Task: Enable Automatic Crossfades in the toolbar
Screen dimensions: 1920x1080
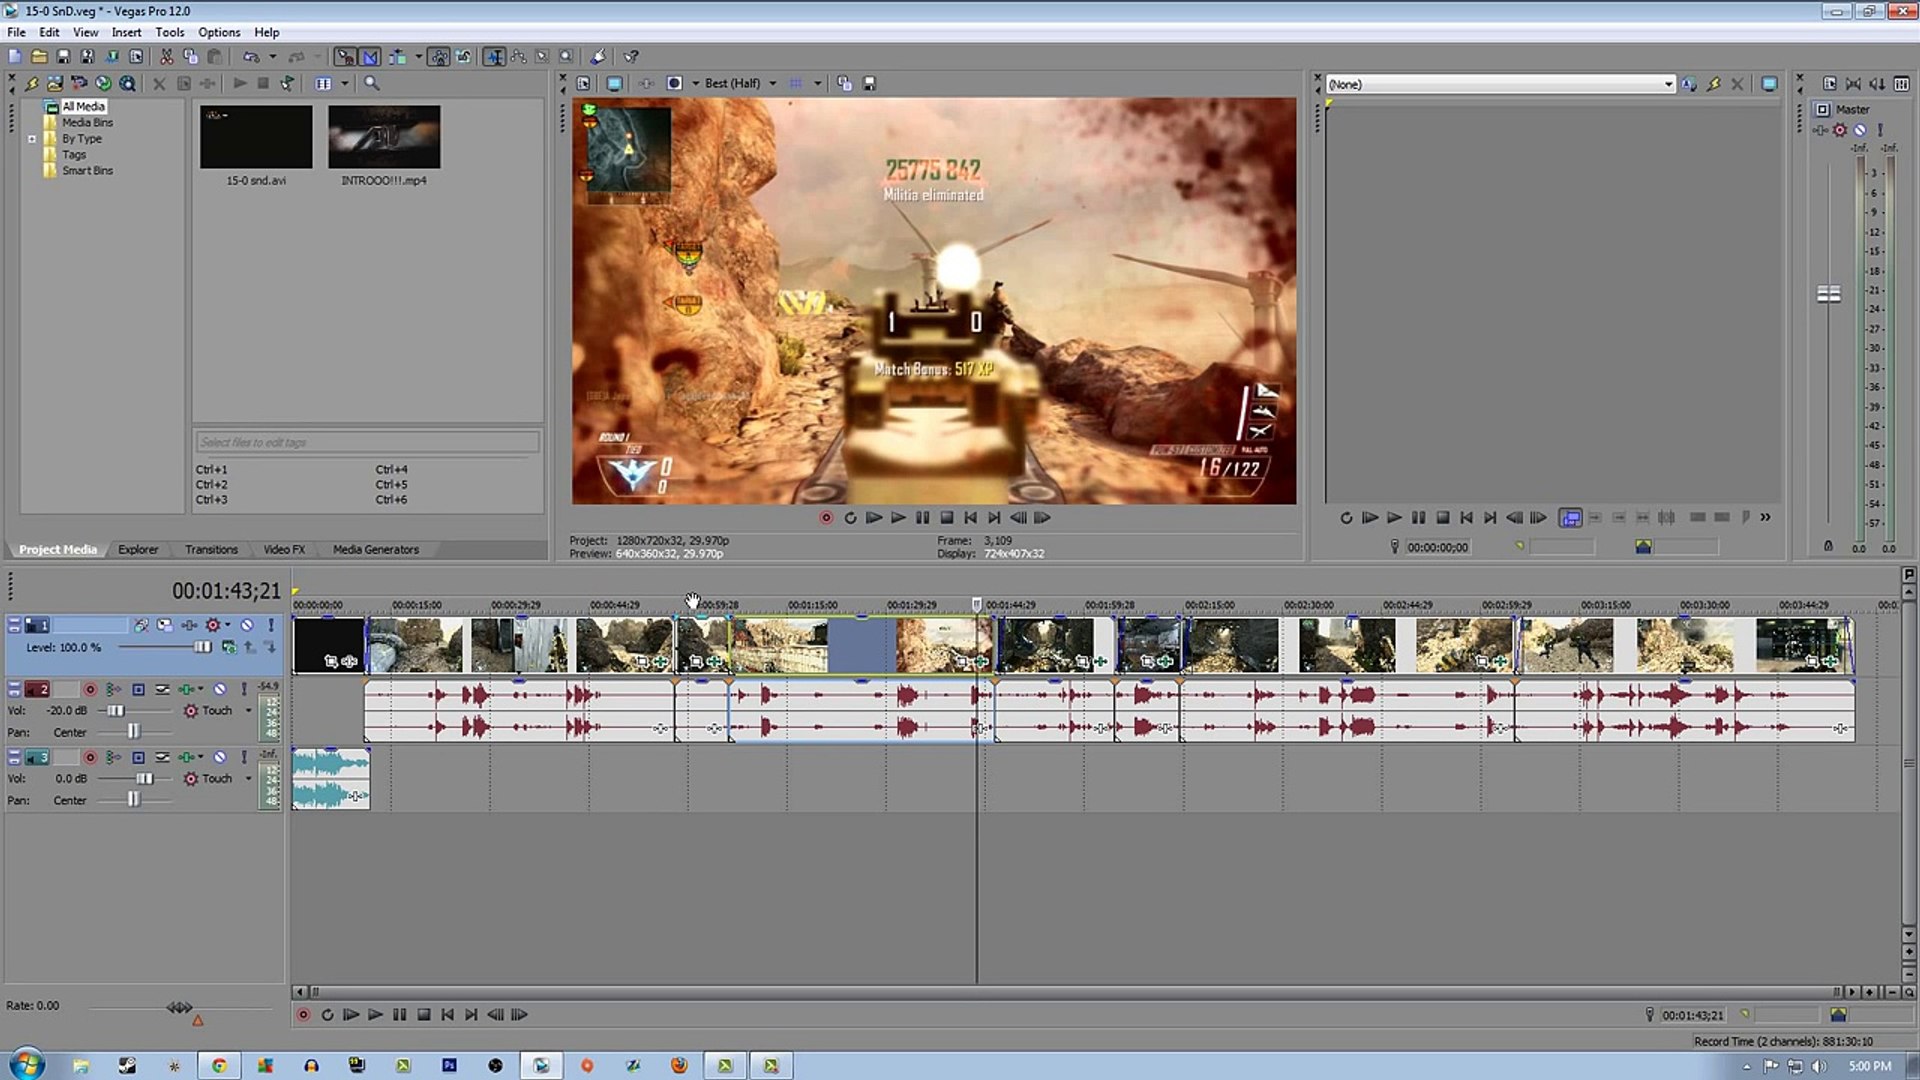Action: click(370, 57)
